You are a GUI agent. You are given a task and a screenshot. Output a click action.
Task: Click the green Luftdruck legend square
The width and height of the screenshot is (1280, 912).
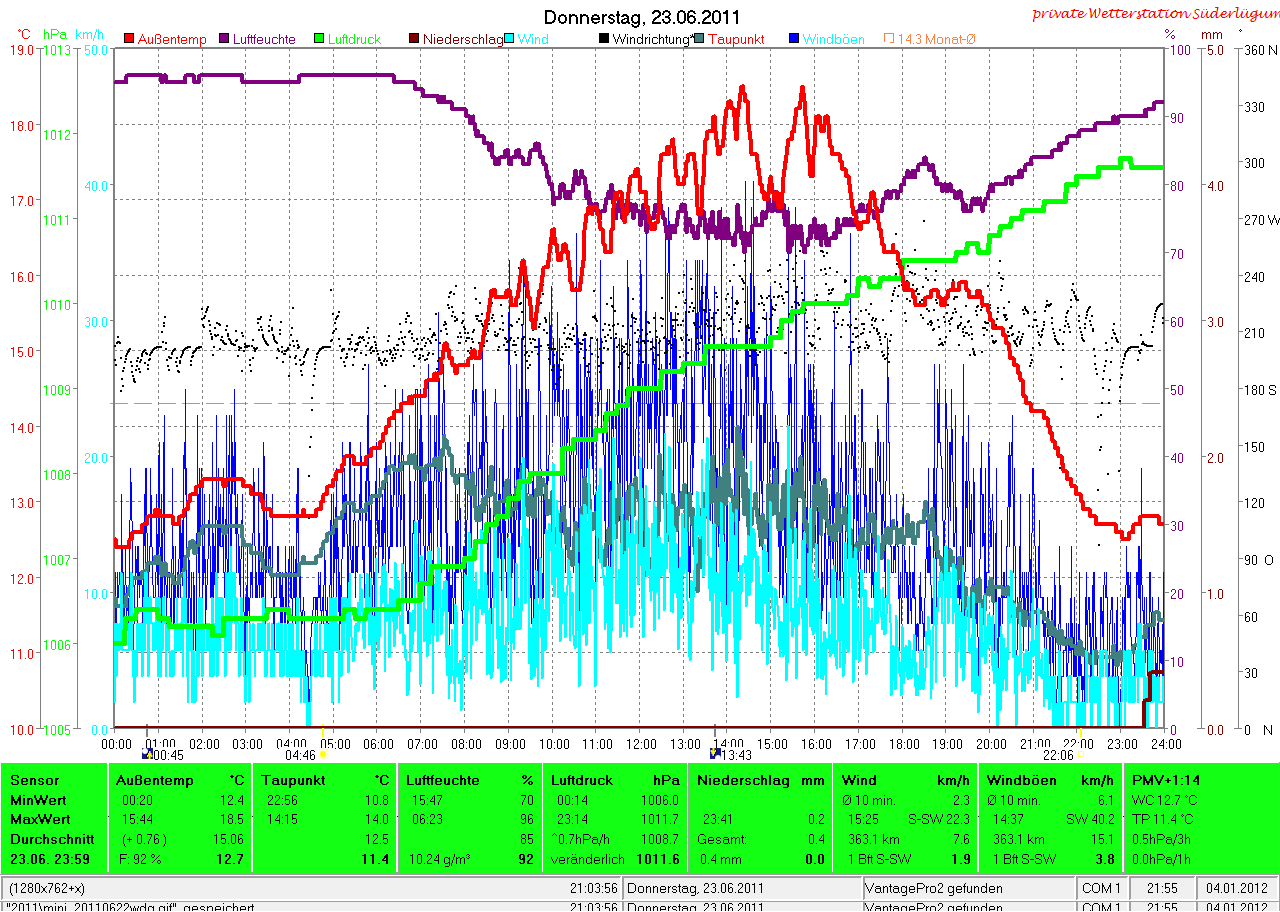coord(319,39)
